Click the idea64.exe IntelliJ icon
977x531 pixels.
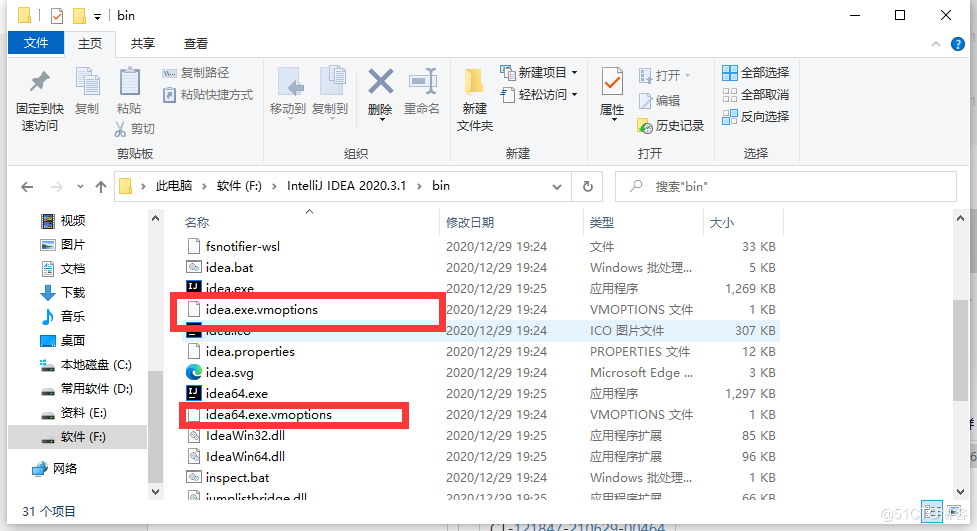194,393
